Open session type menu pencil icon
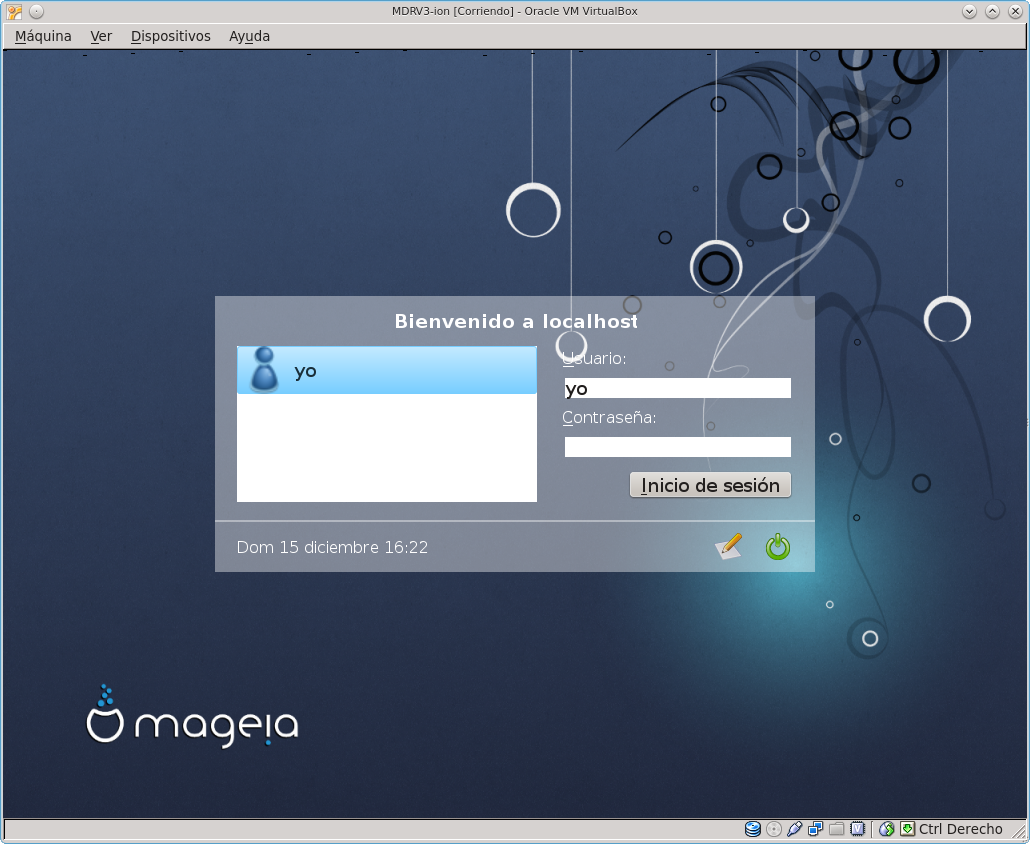The image size is (1030, 844). [730, 547]
